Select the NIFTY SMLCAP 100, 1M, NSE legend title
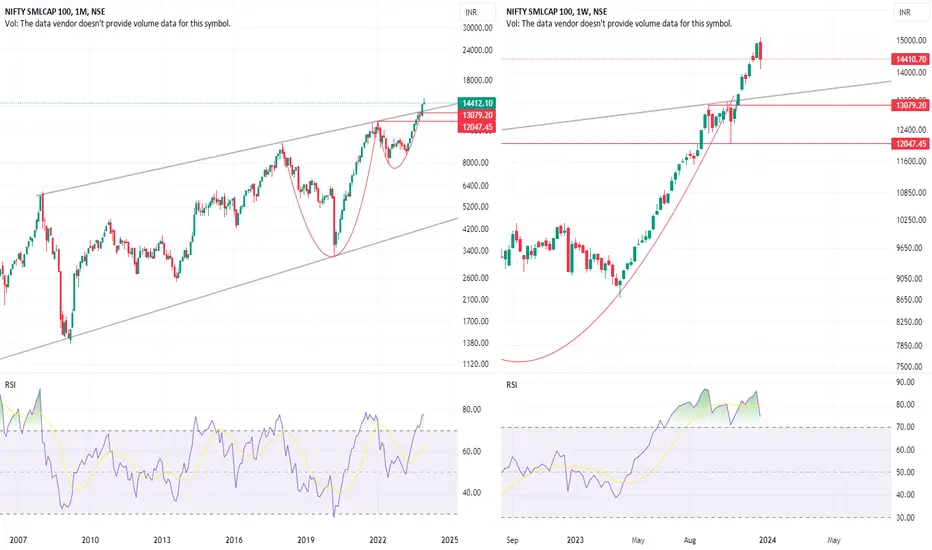The height and width of the screenshot is (550, 932). pos(55,11)
